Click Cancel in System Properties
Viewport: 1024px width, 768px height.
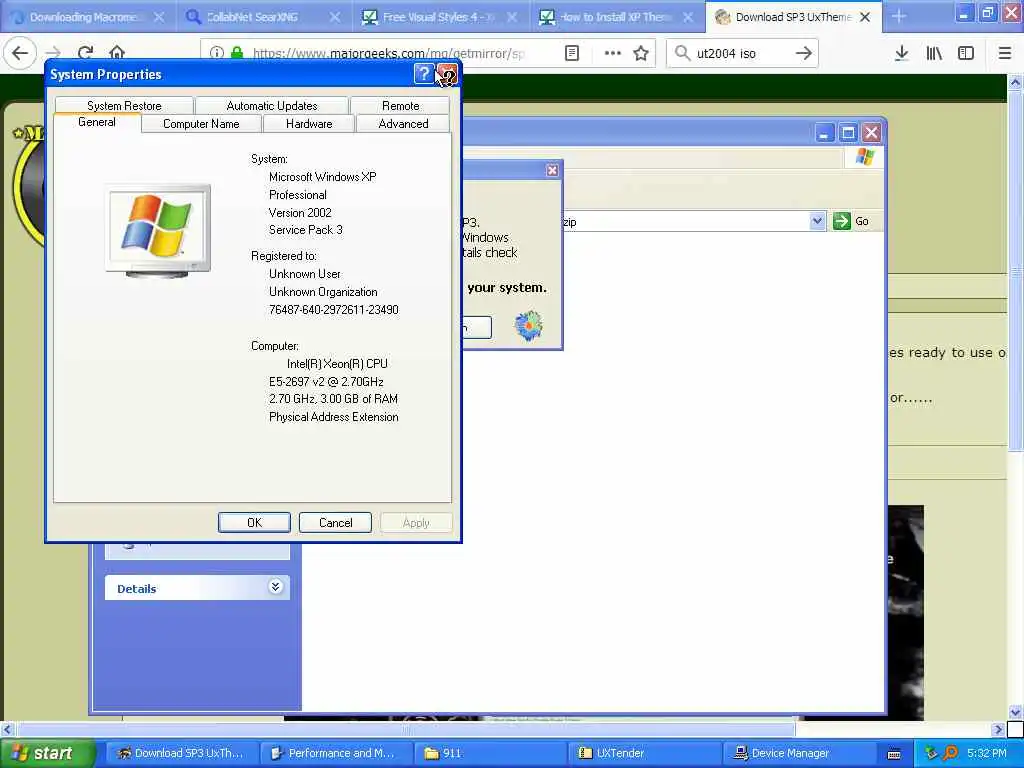[336, 522]
